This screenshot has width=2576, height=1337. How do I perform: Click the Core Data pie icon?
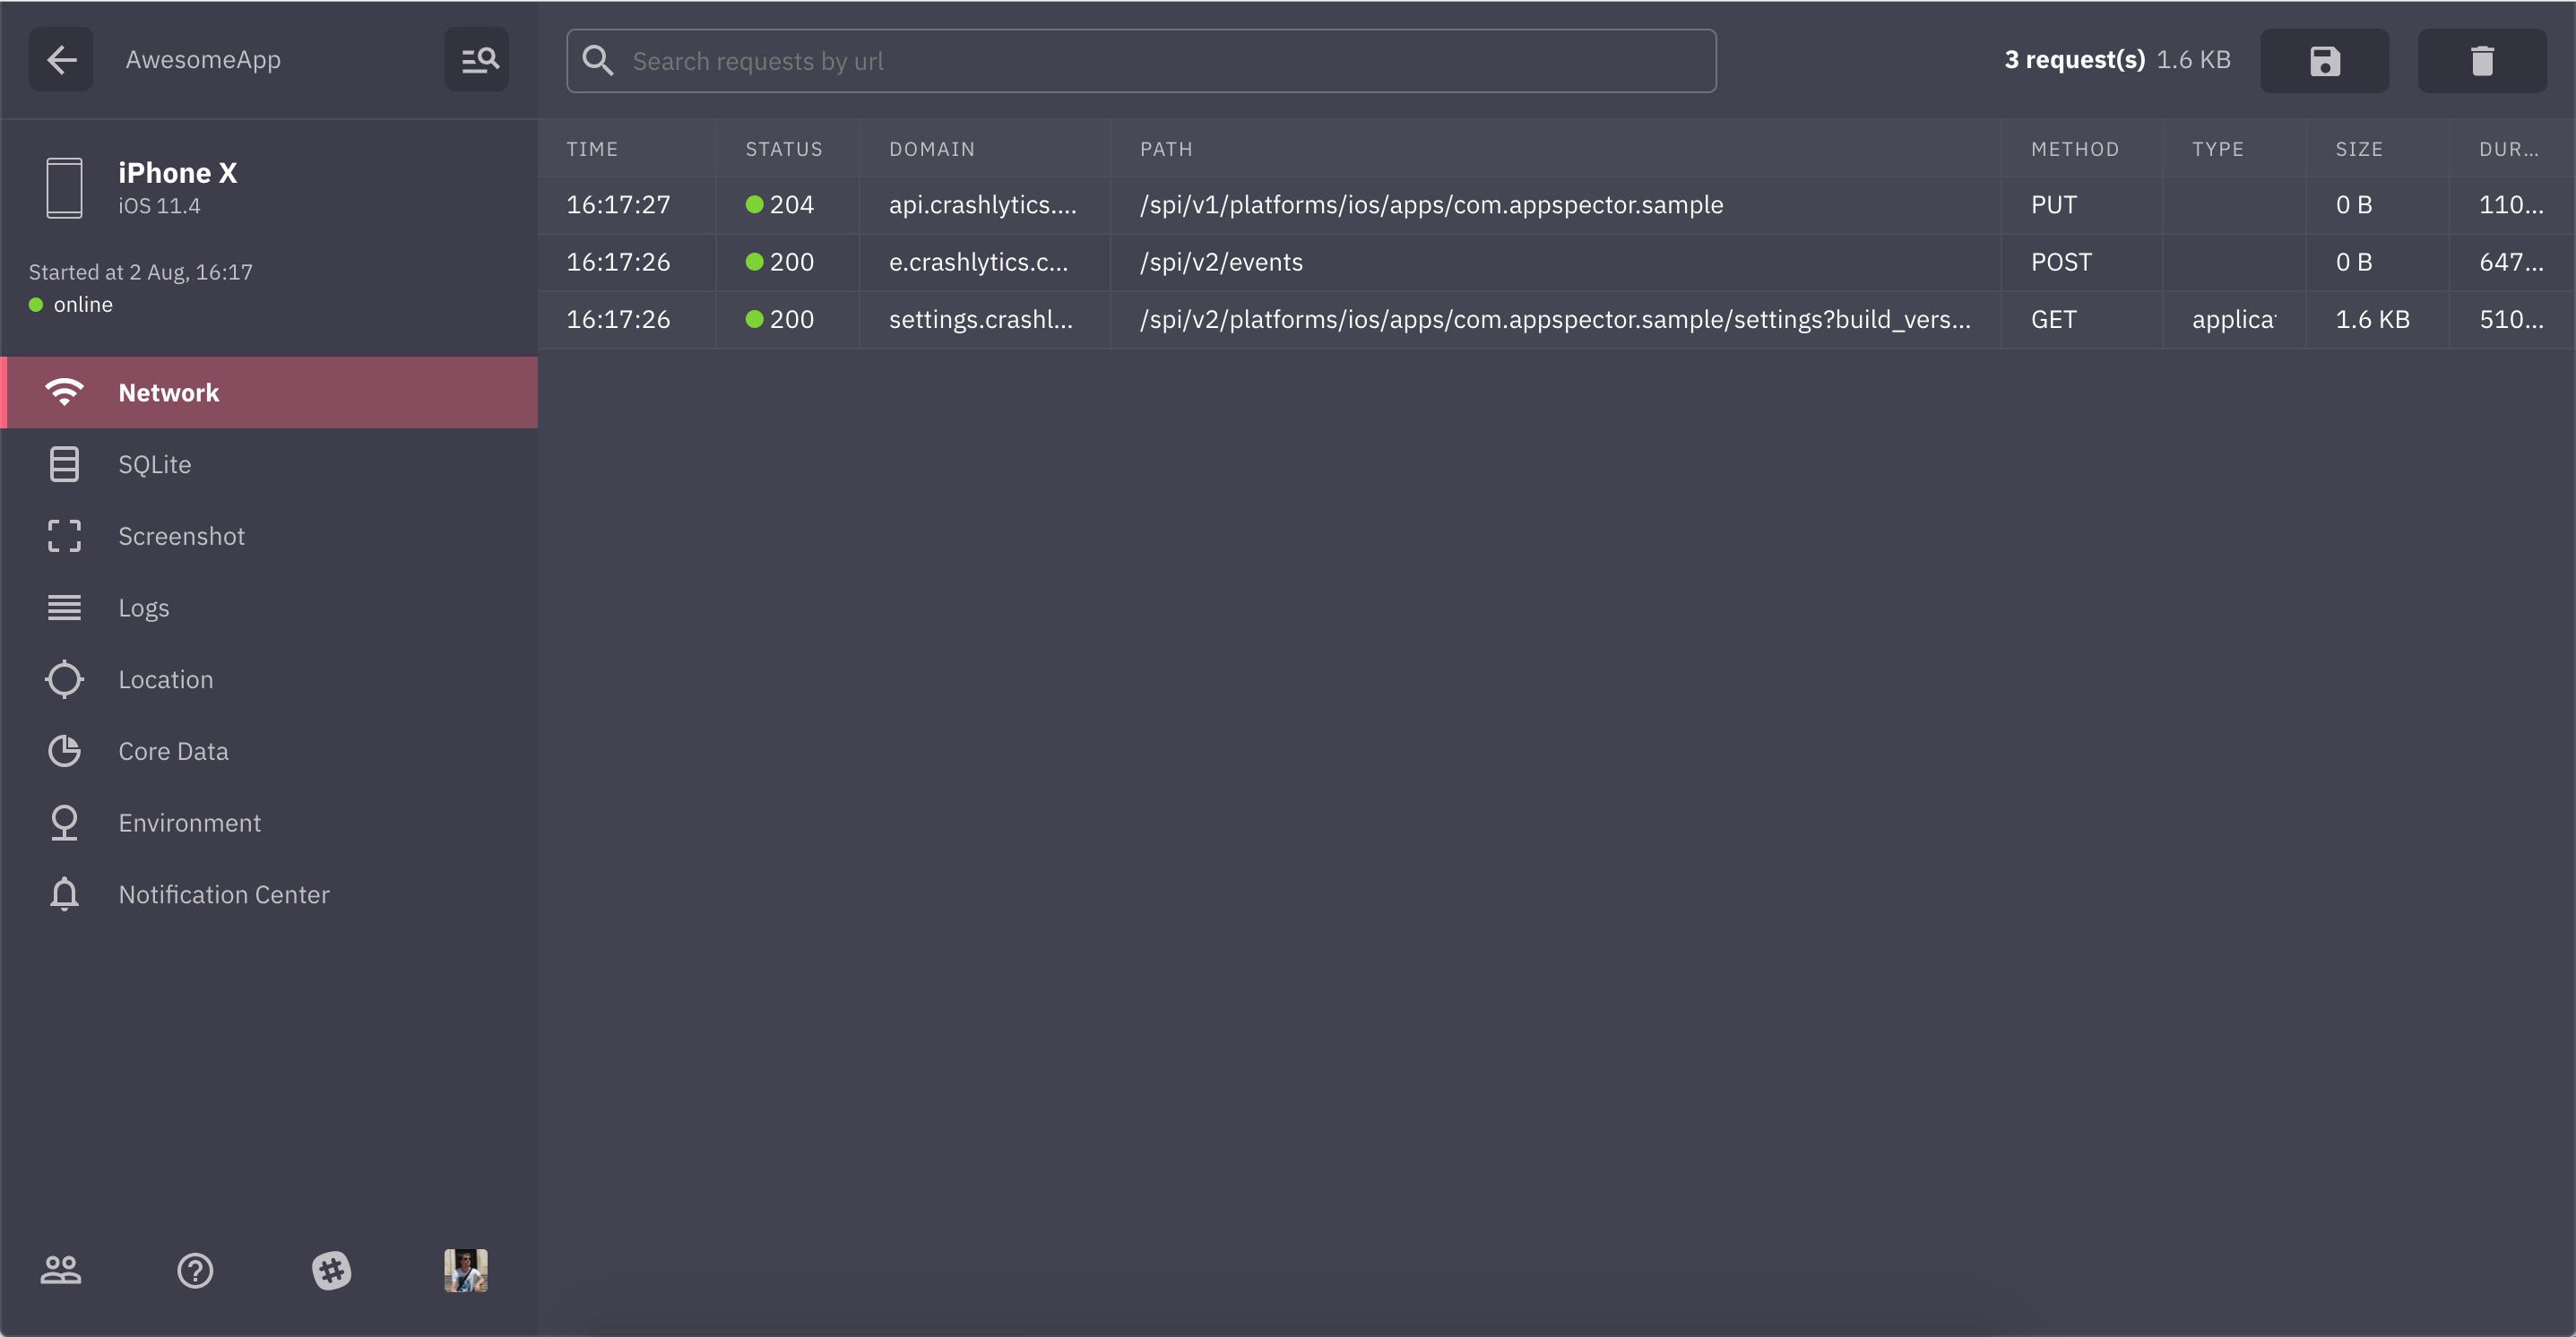64,751
